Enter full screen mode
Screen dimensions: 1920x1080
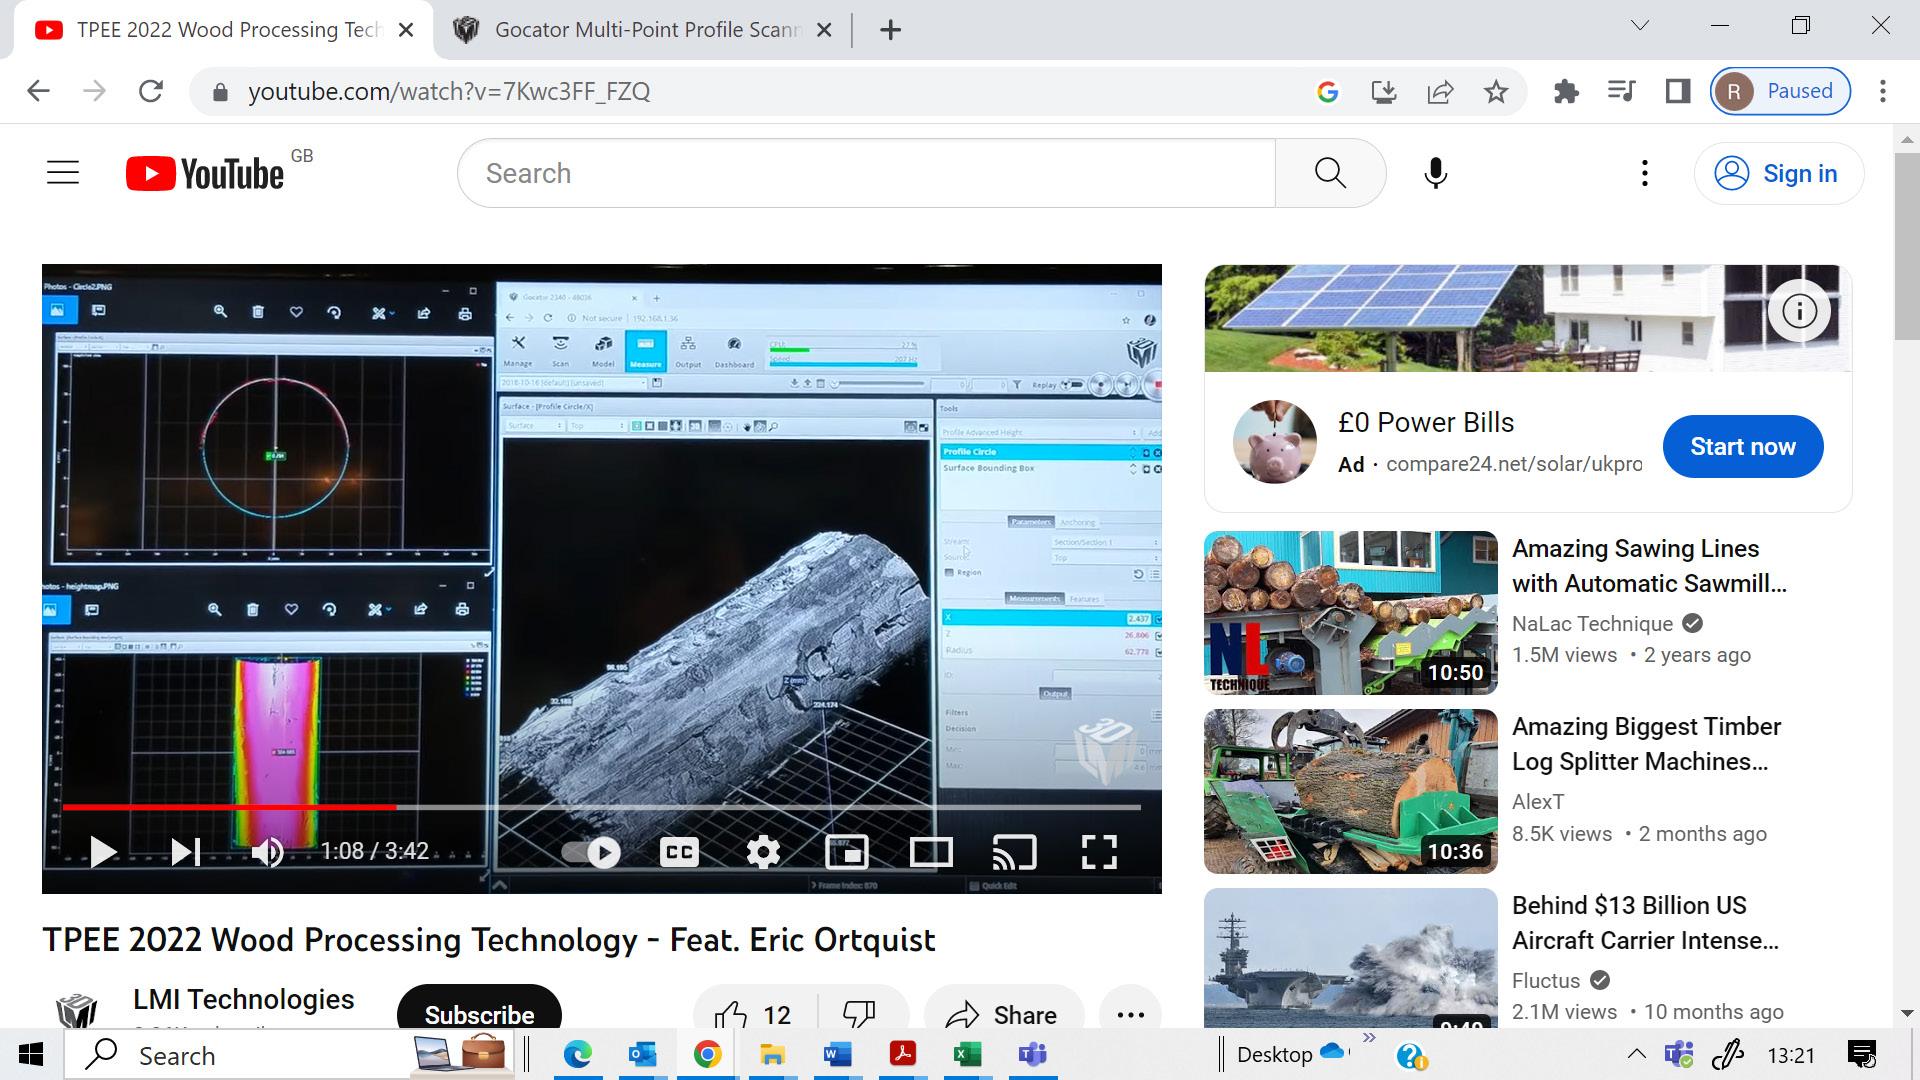click(x=1099, y=852)
